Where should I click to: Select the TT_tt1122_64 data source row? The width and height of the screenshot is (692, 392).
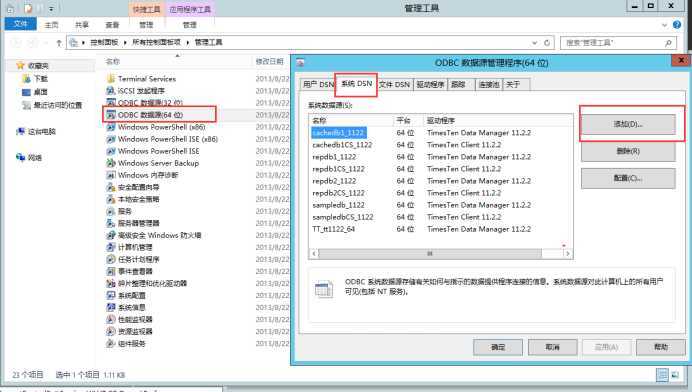tap(441, 229)
